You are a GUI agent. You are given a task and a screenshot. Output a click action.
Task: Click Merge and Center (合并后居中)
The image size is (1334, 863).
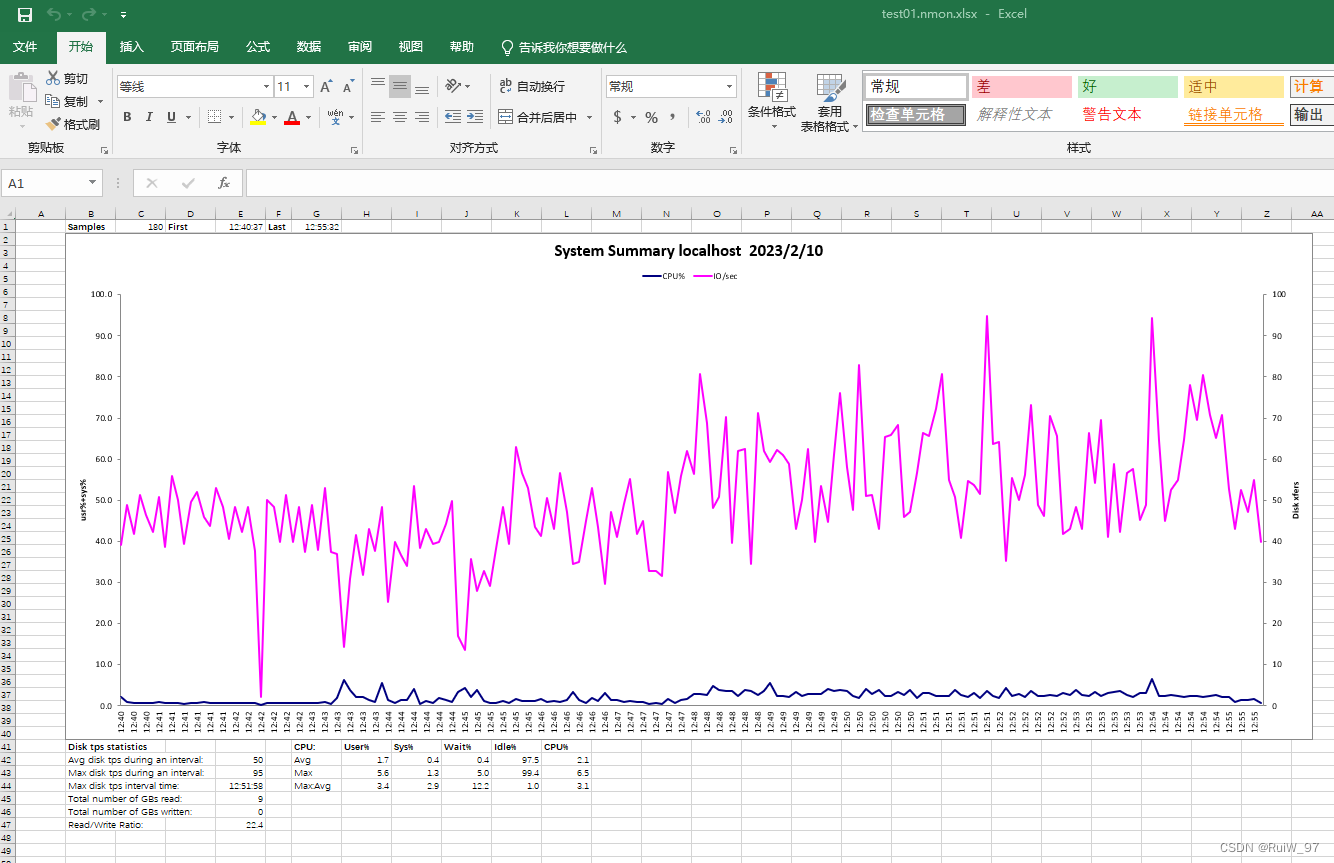click(x=538, y=117)
